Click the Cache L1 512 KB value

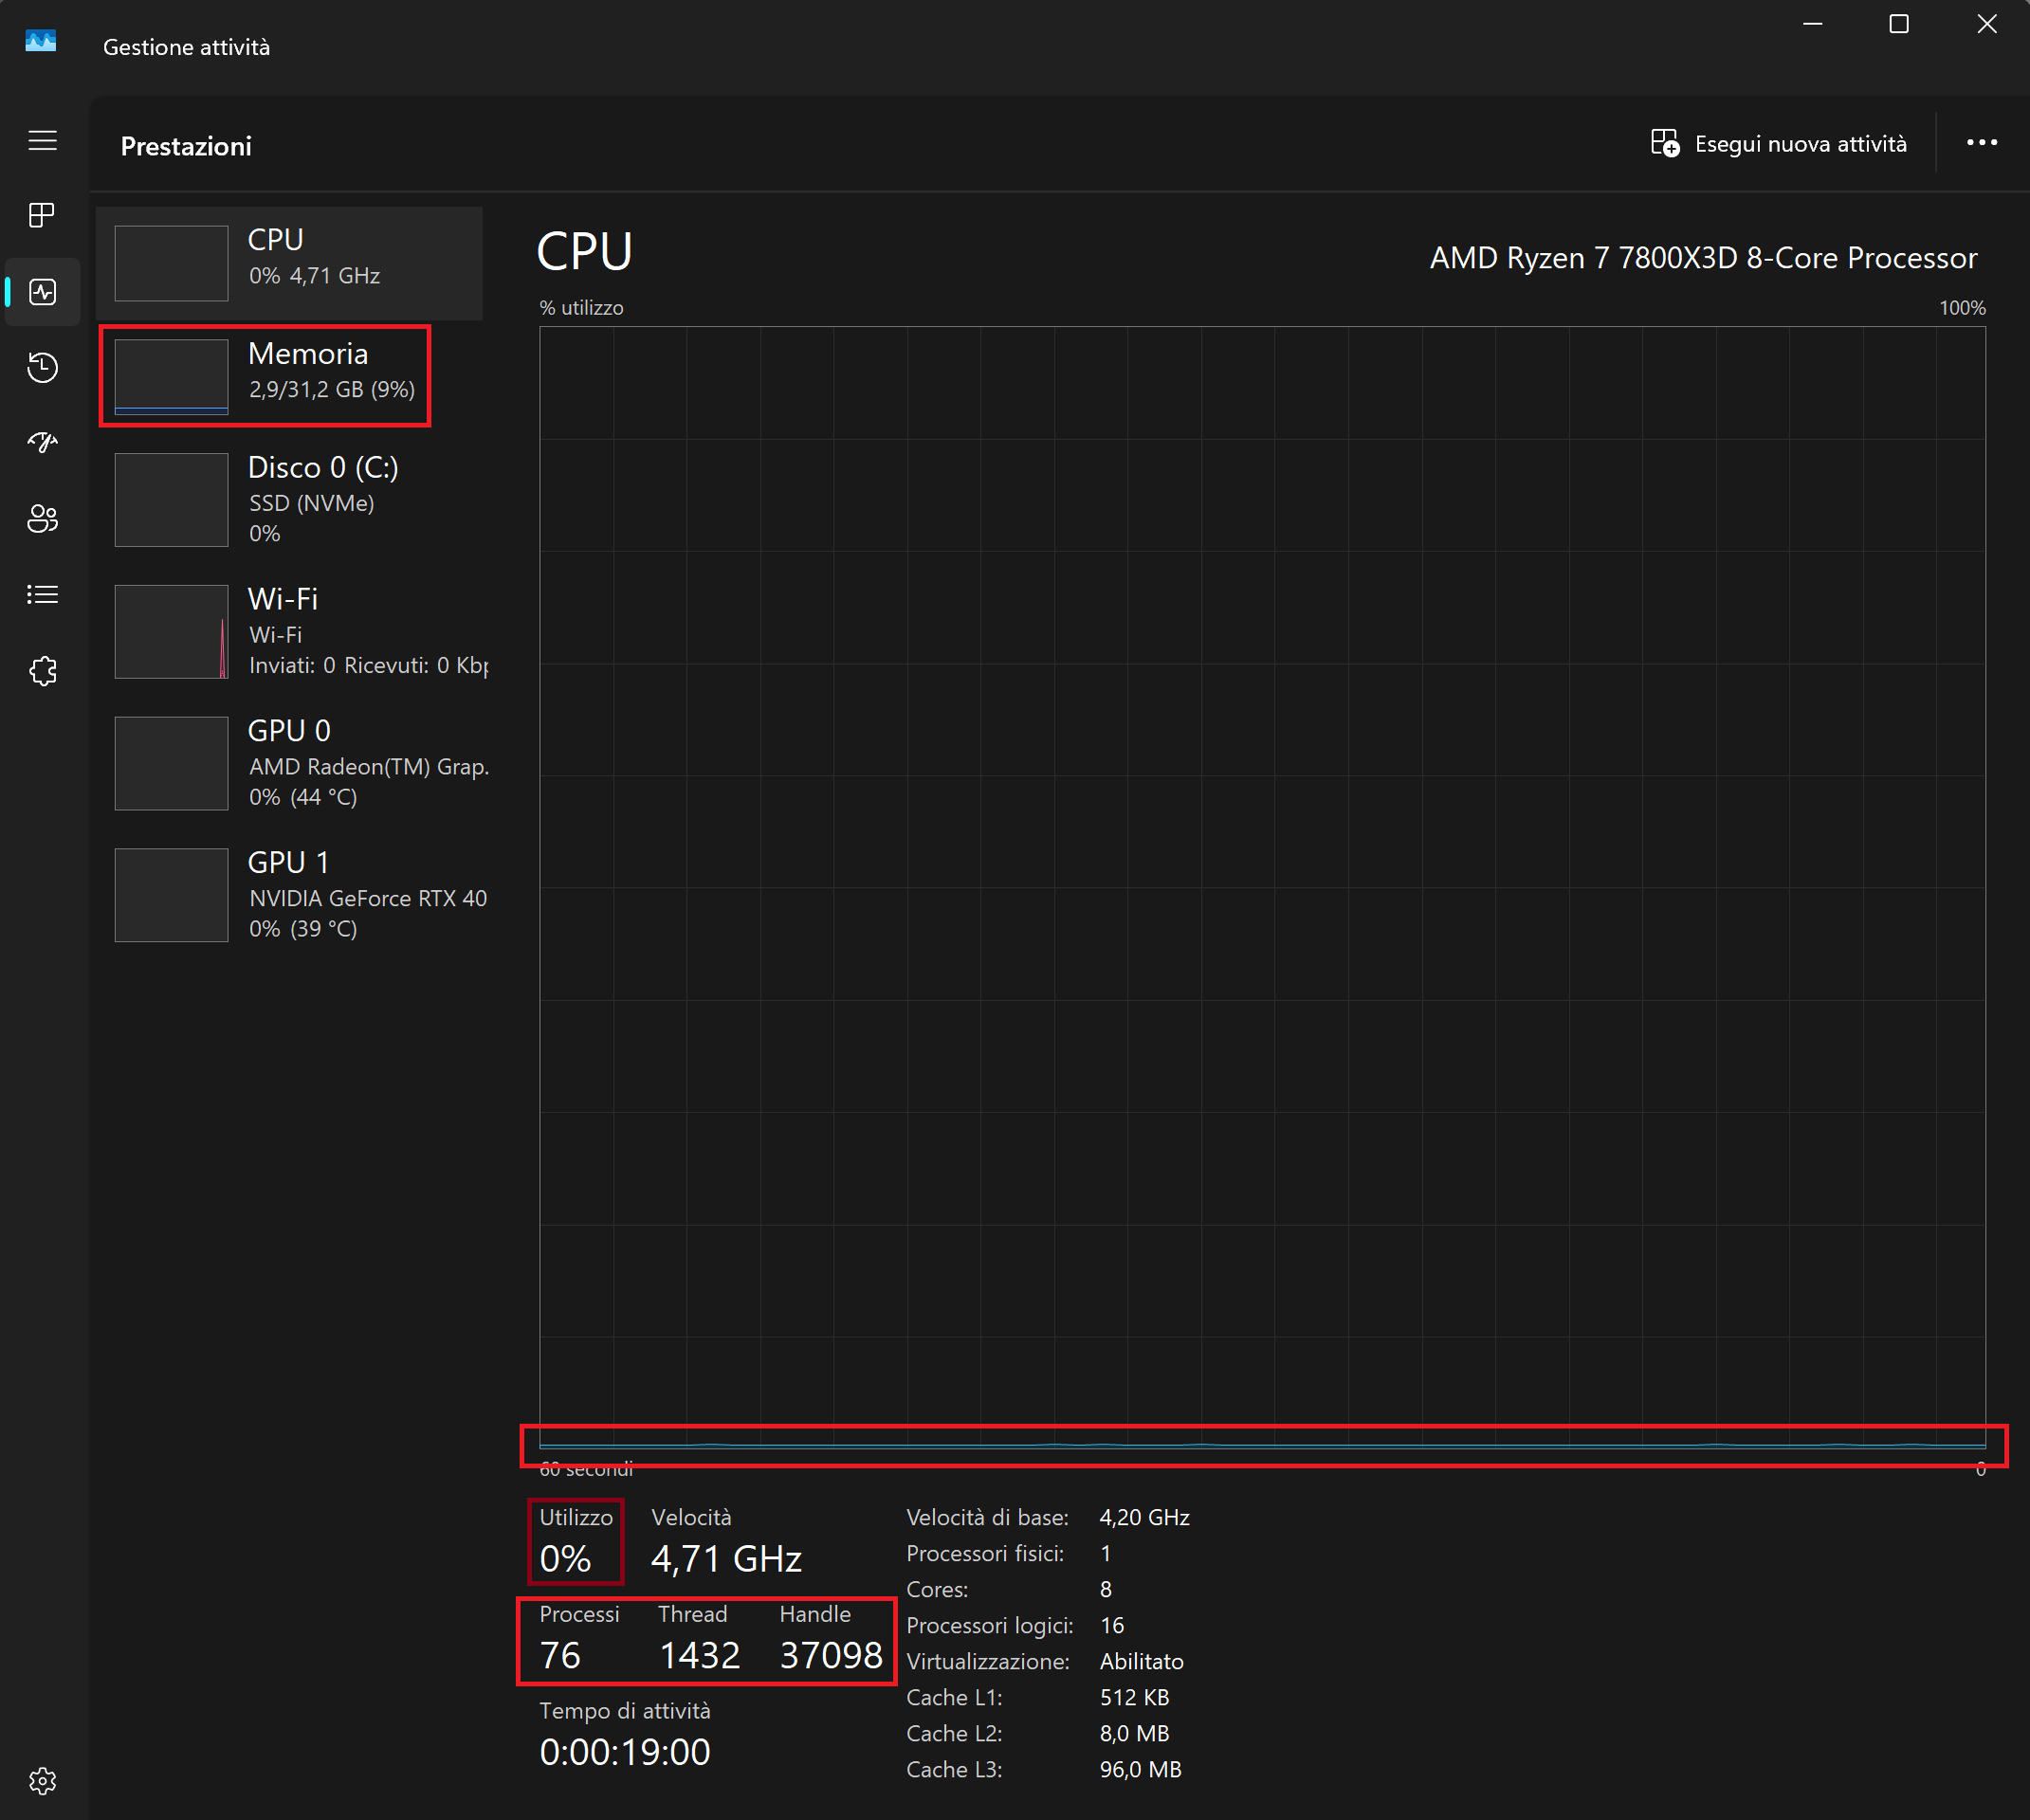click(x=1134, y=1697)
